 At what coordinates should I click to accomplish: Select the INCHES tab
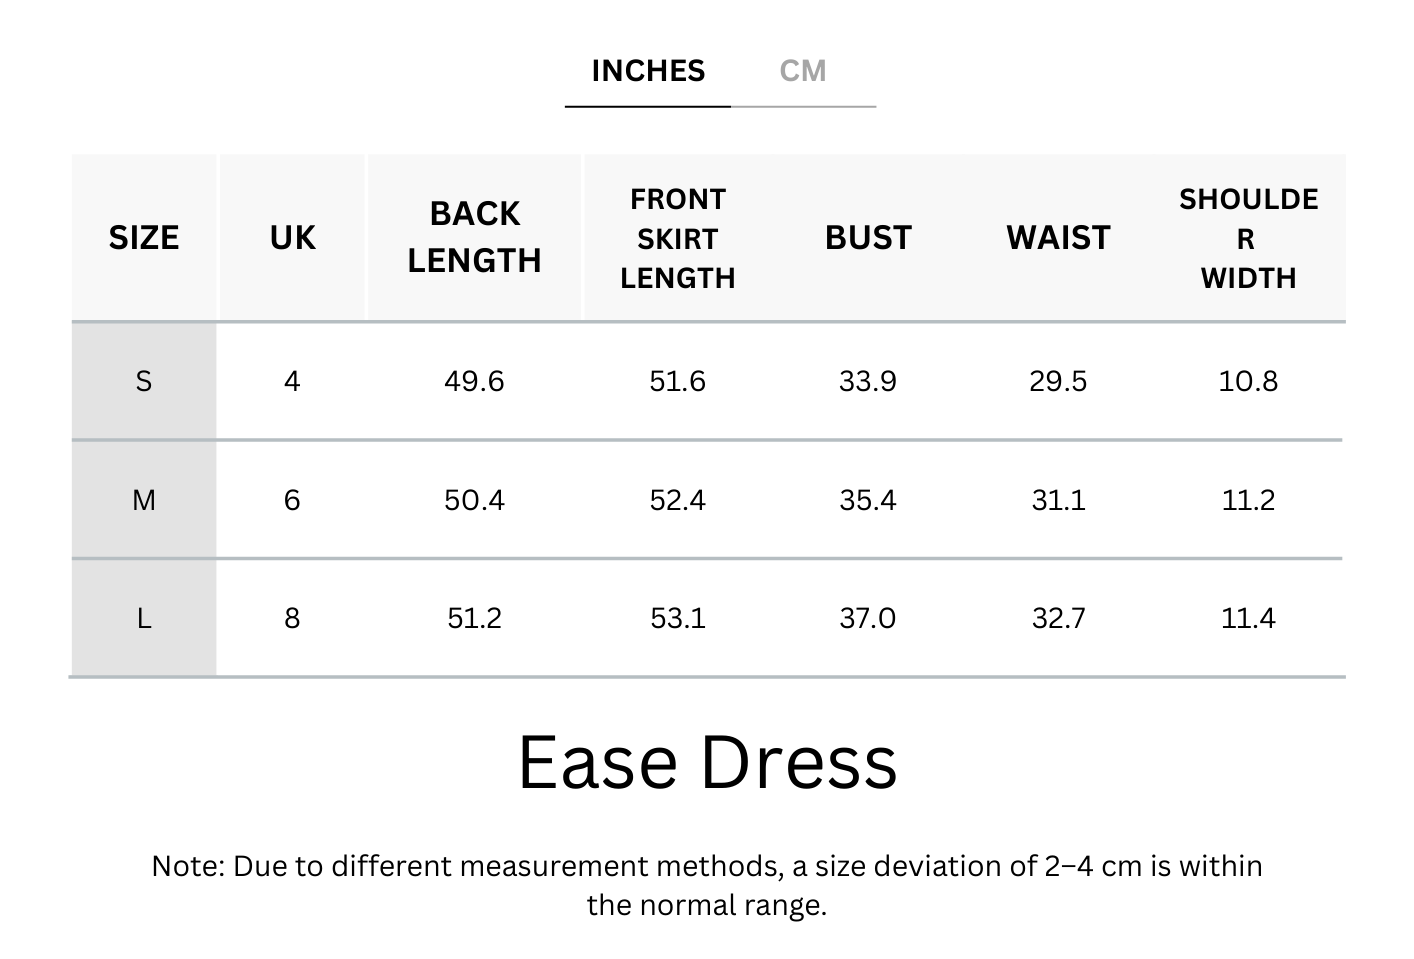click(x=648, y=71)
